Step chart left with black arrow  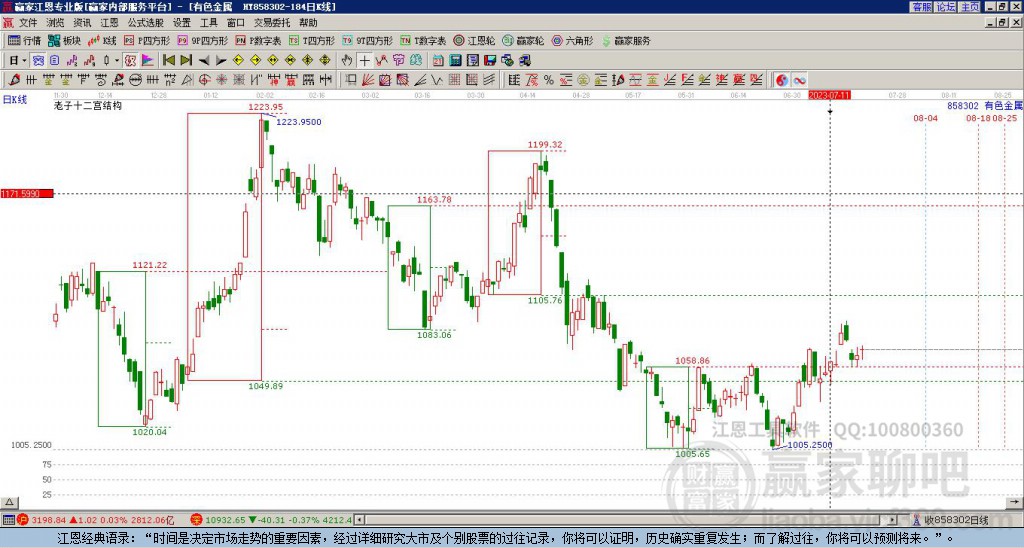[204, 61]
